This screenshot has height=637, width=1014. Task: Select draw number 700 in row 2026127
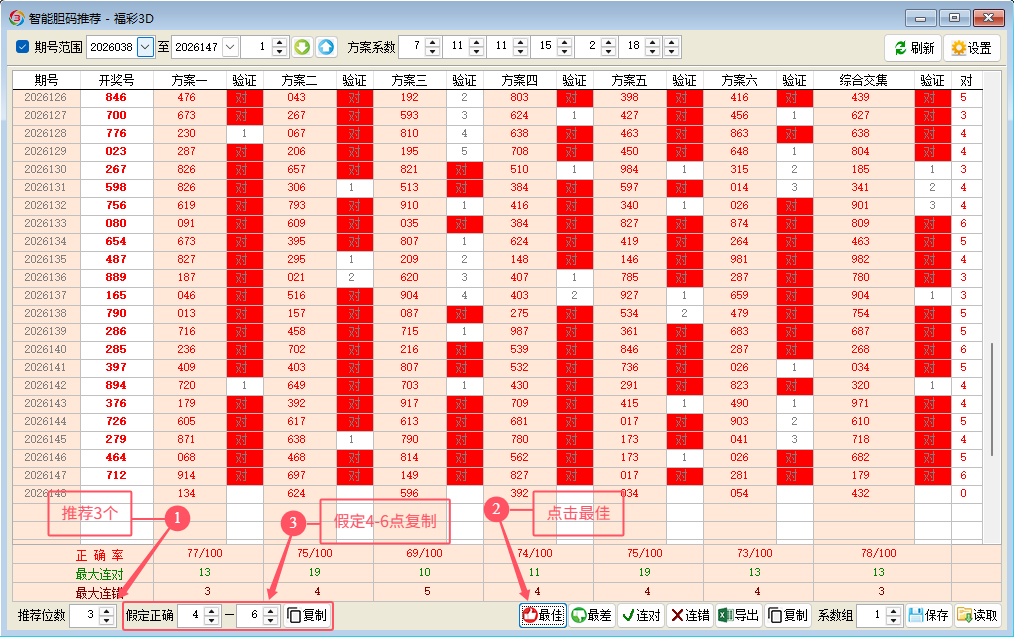coord(116,115)
